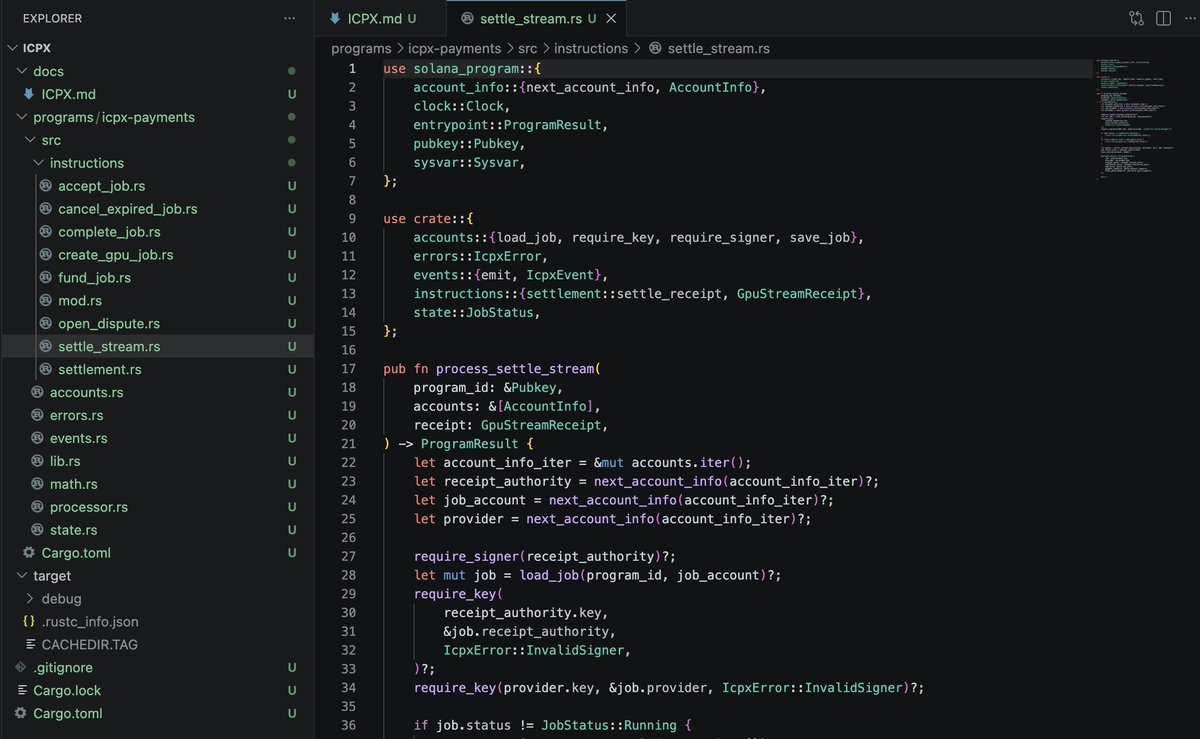The height and width of the screenshot is (739, 1200).
Task: Click 'instructions' breadcrumb segment
Action: 591,48
